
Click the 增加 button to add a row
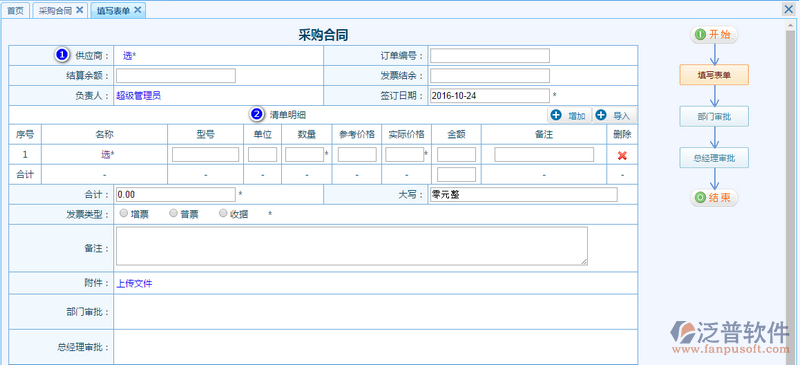pos(569,116)
